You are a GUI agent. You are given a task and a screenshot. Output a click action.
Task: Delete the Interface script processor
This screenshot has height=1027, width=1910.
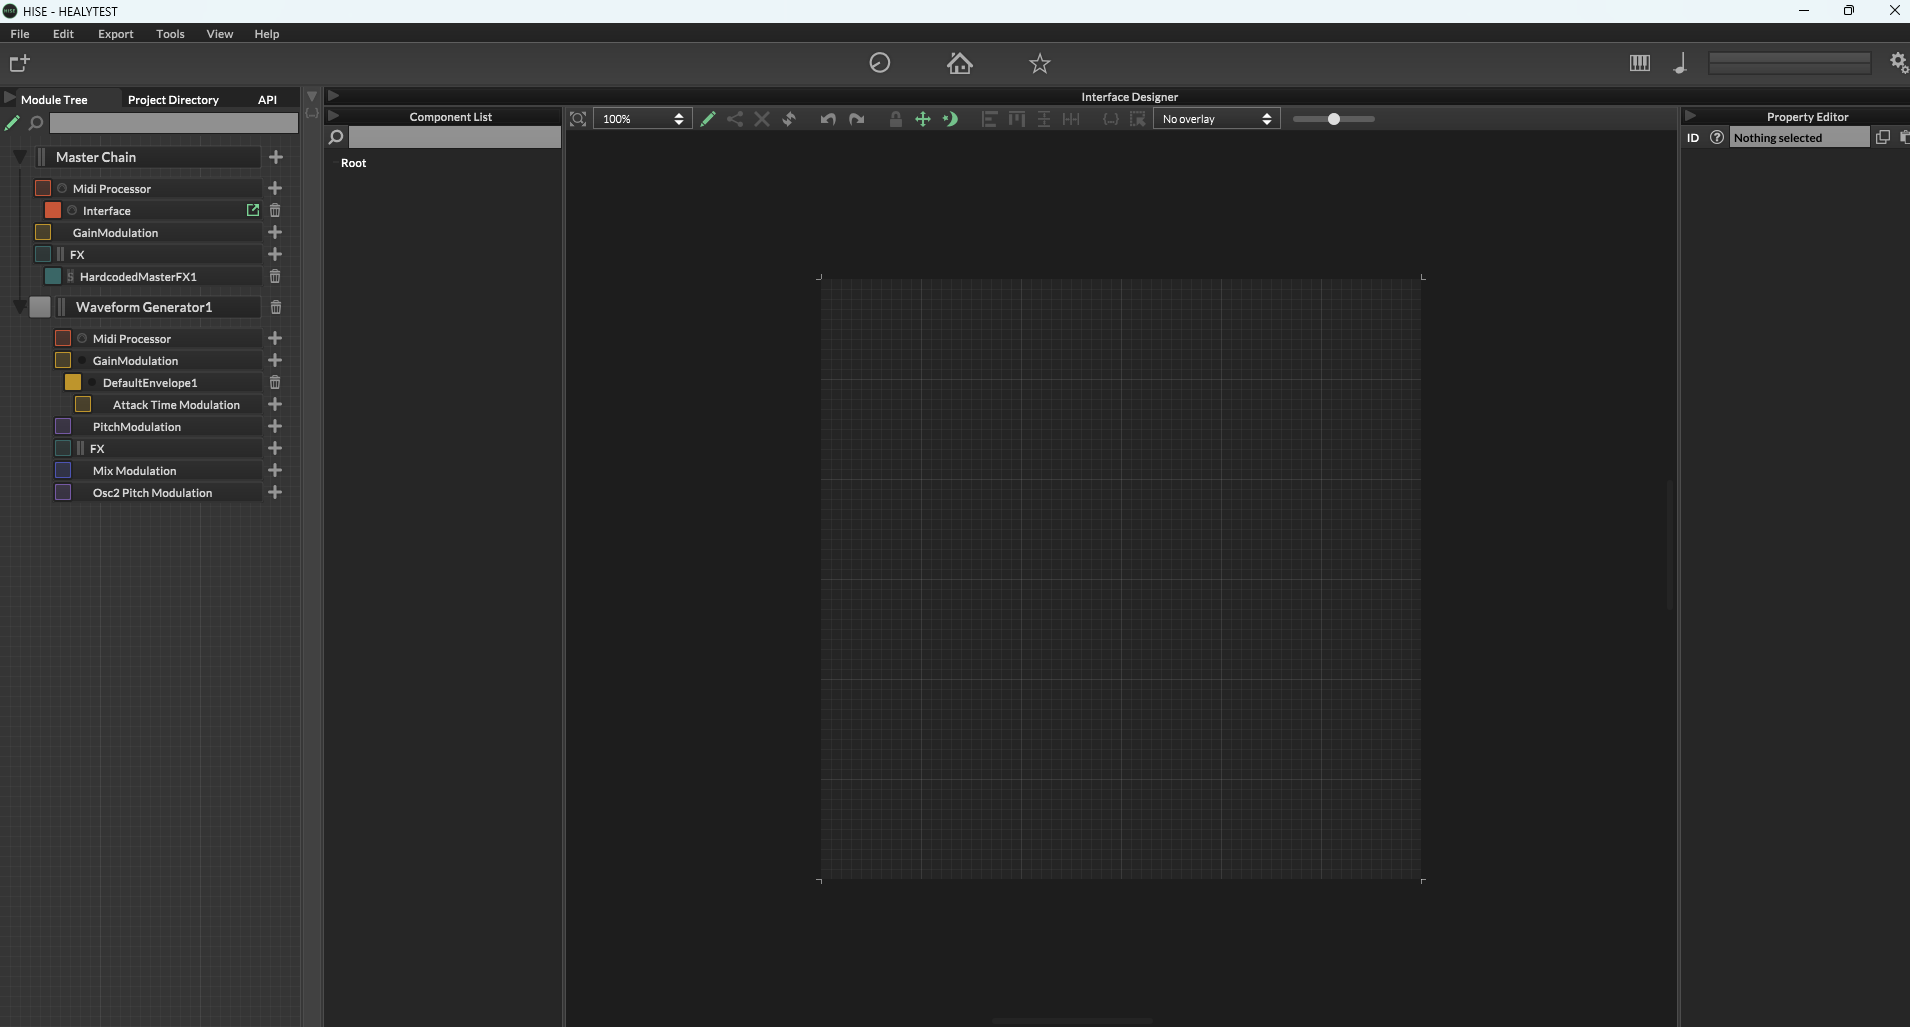[x=275, y=210]
